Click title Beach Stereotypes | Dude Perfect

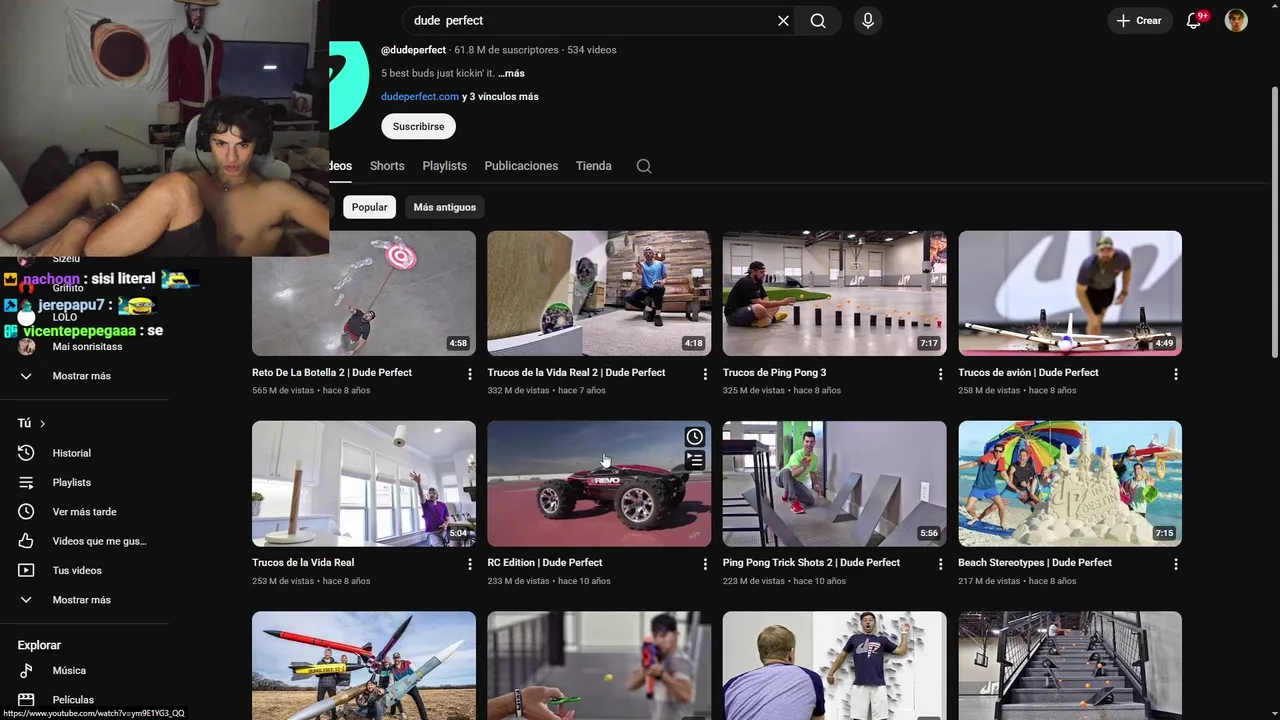(x=1035, y=563)
